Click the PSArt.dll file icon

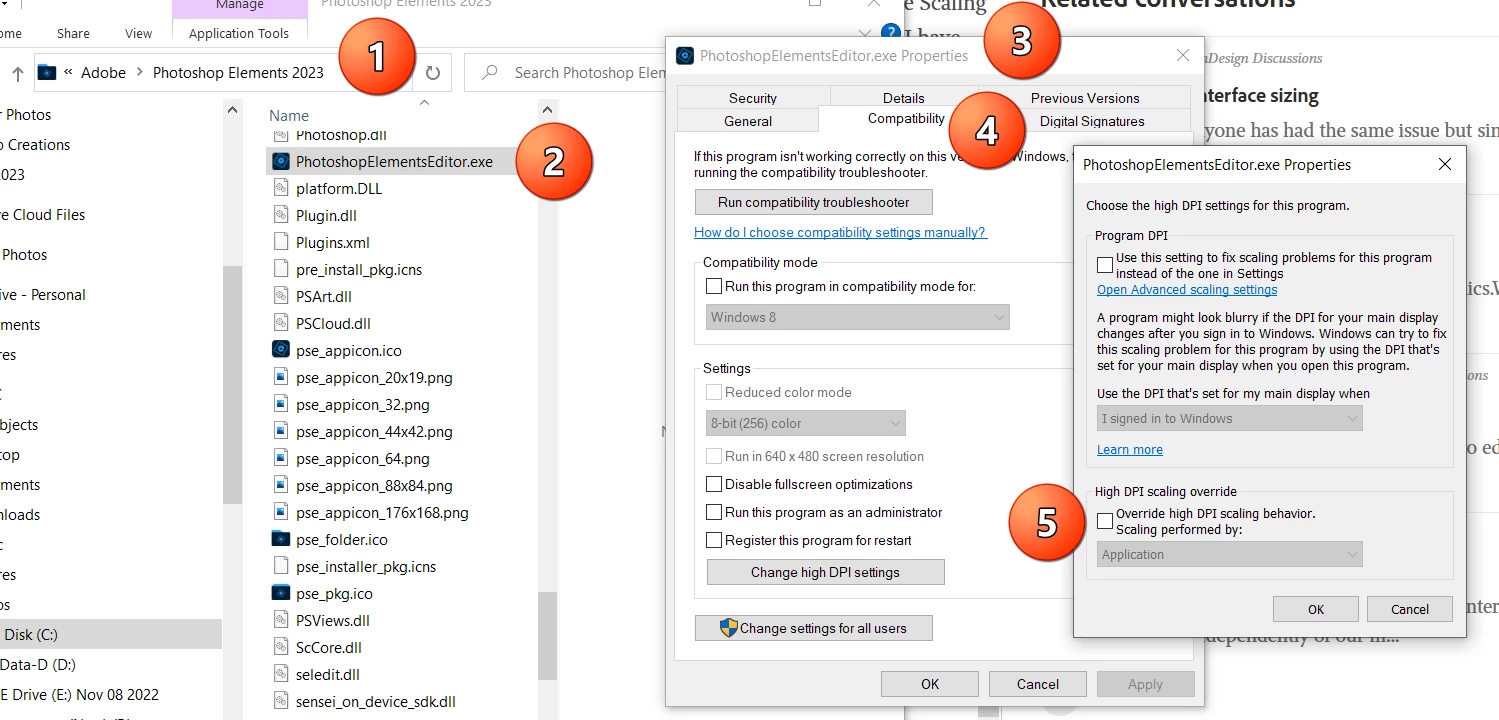[281, 296]
